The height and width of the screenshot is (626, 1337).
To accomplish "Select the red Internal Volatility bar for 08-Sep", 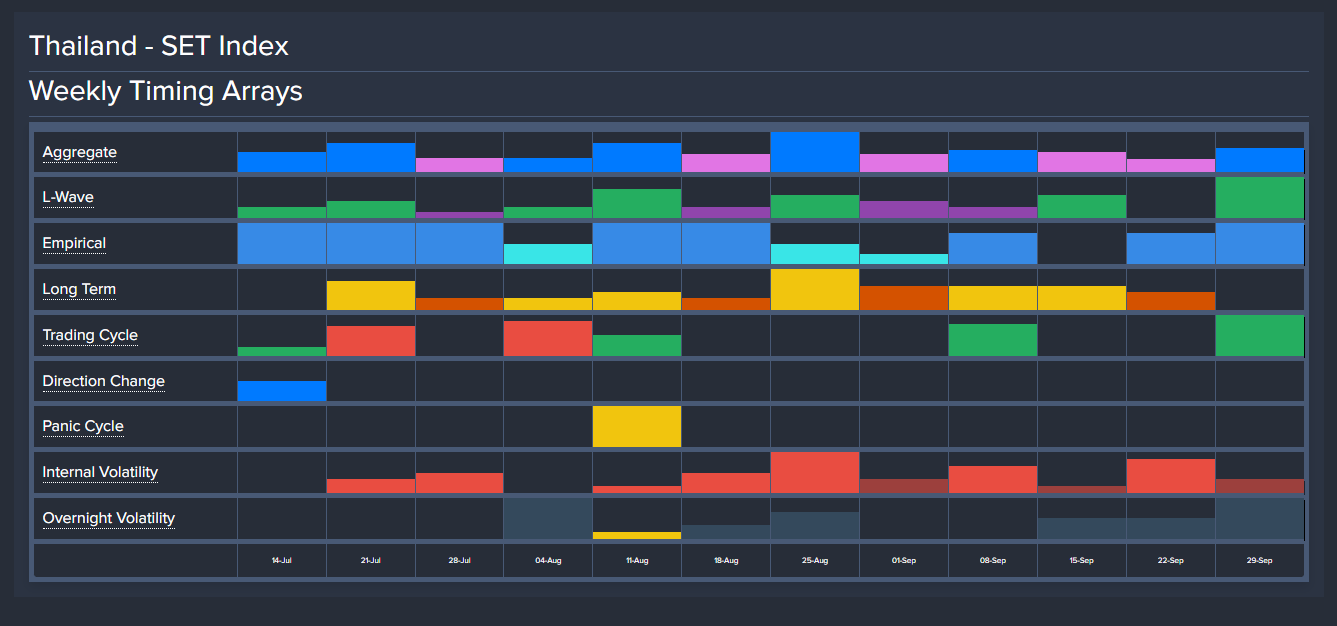I will click(993, 479).
